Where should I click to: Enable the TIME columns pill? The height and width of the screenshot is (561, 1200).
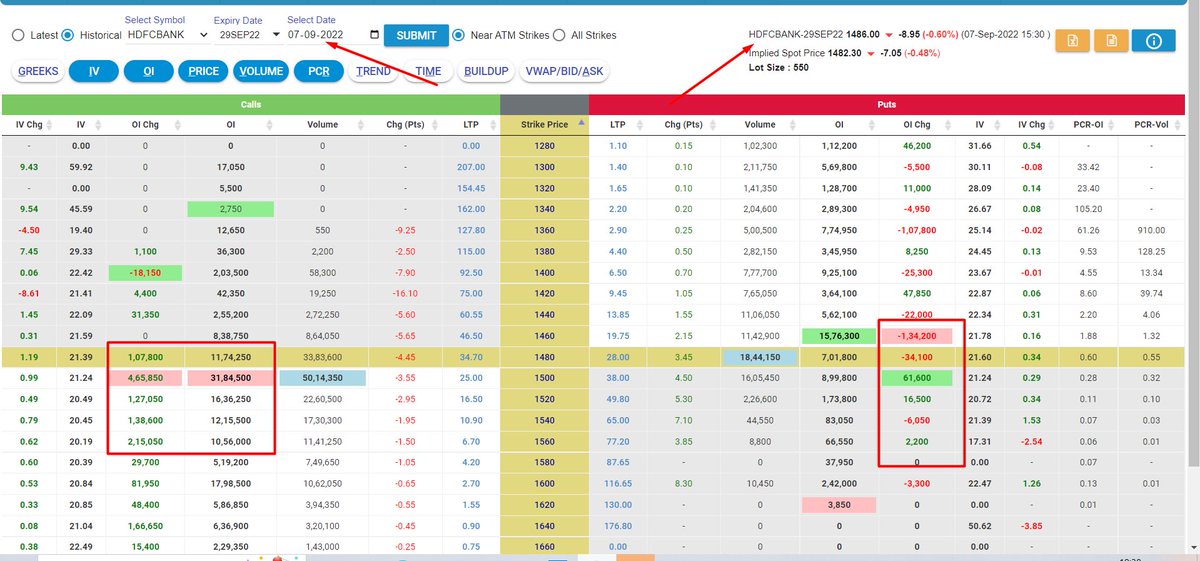click(428, 72)
